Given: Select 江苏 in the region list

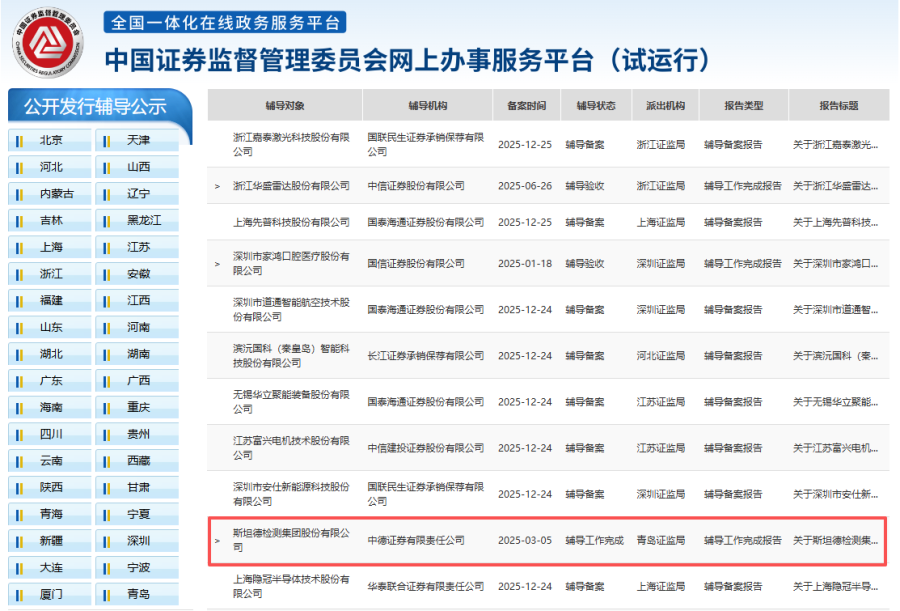Looking at the screenshot, I should click(x=139, y=247).
